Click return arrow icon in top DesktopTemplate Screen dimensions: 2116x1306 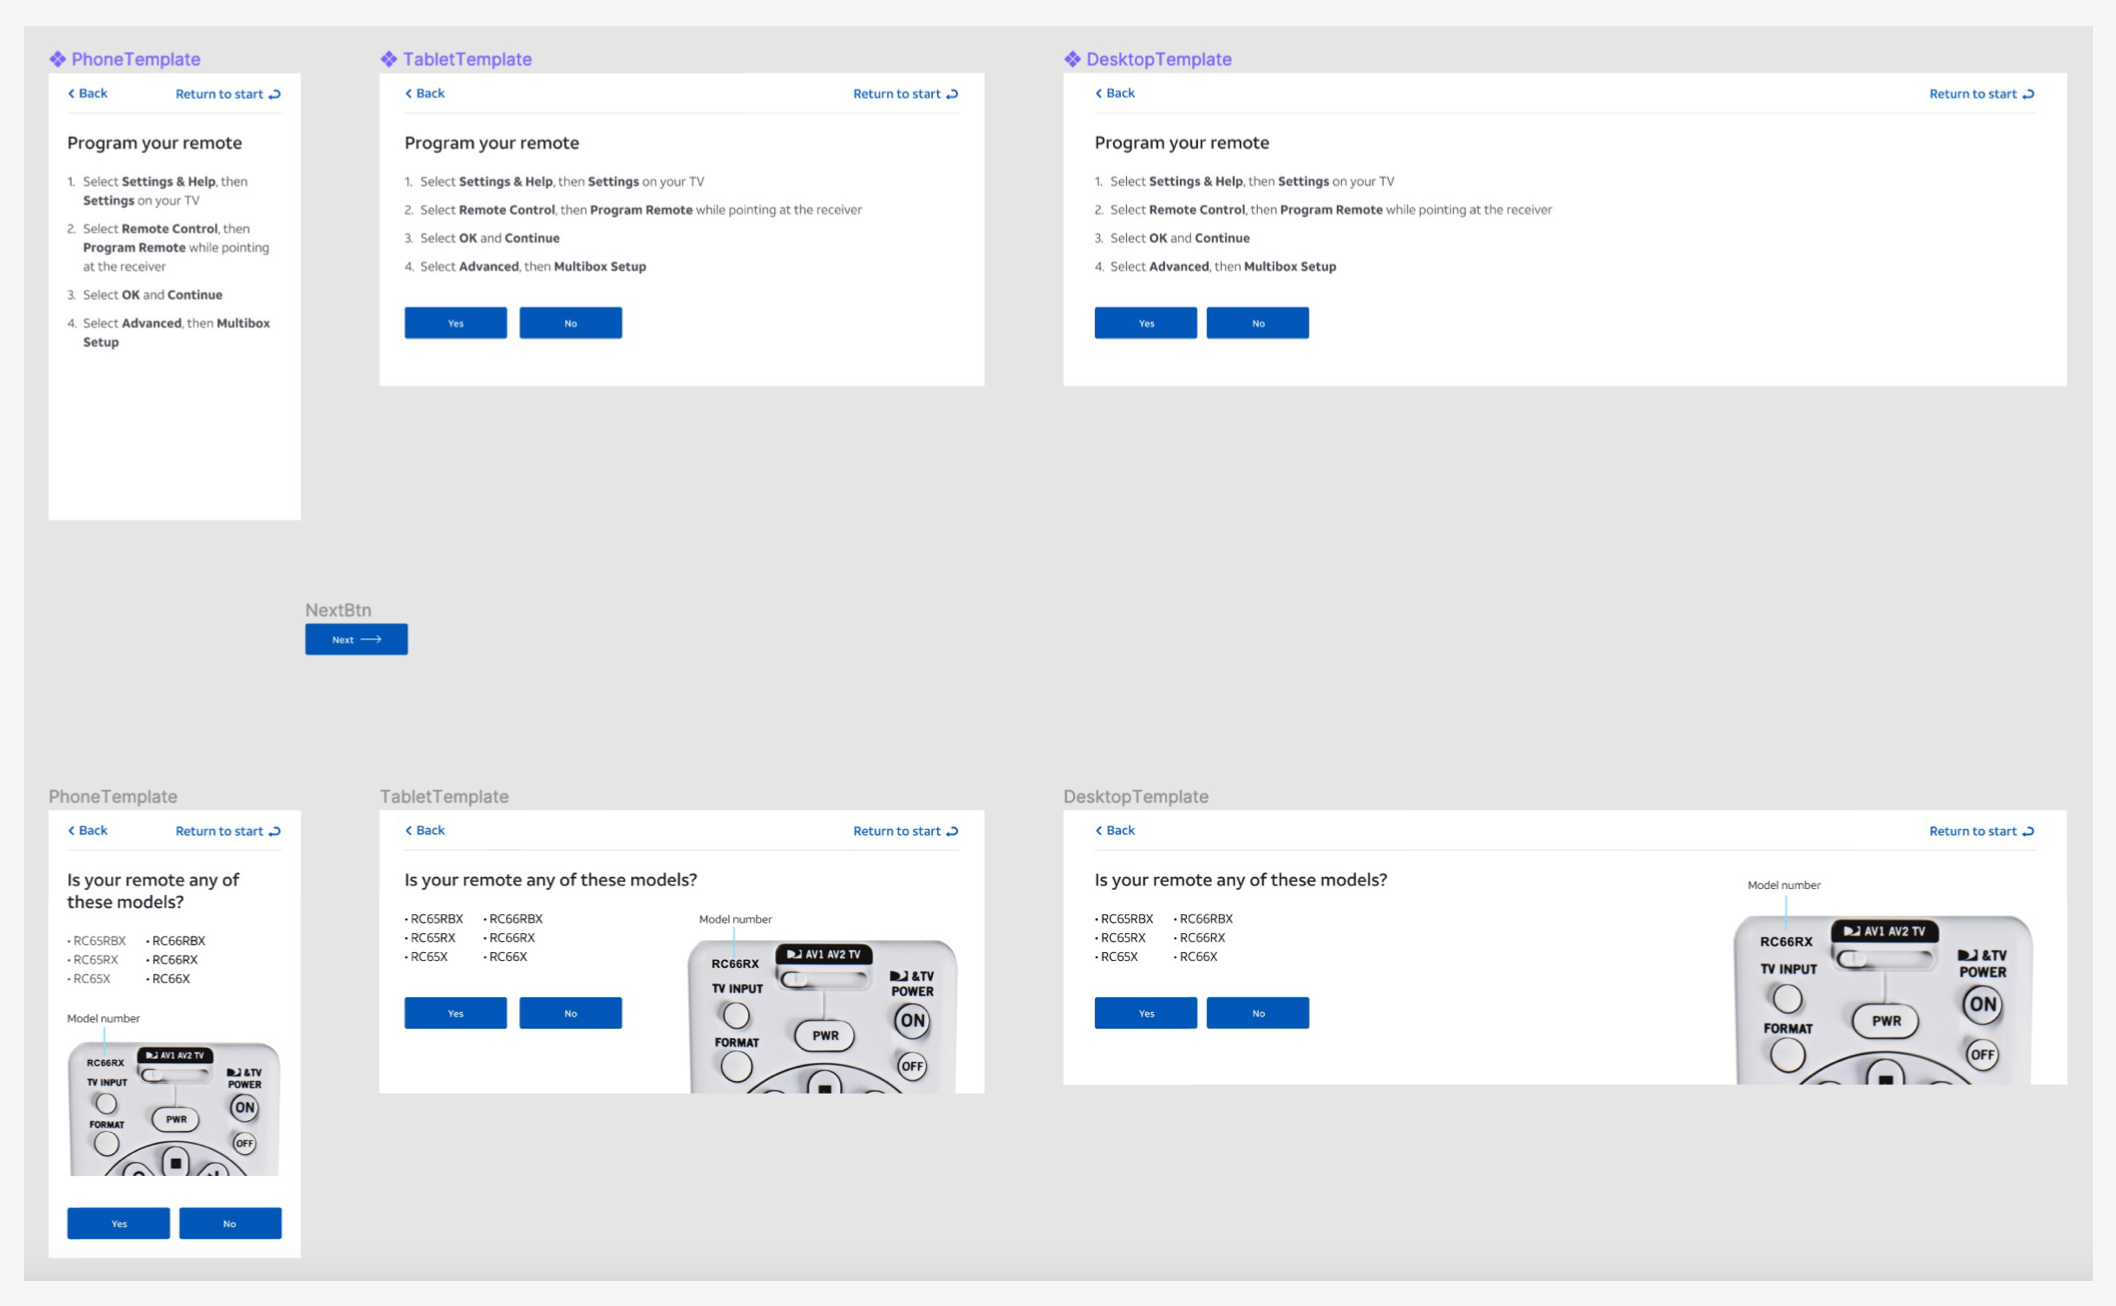[x=2028, y=94]
